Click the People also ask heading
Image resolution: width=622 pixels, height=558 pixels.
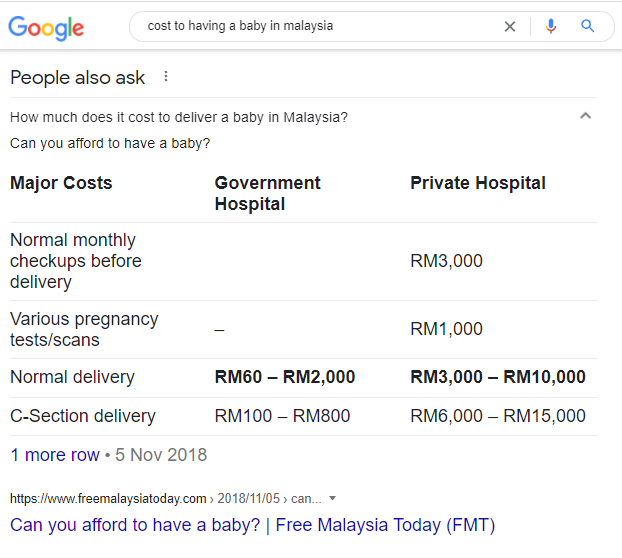77,78
